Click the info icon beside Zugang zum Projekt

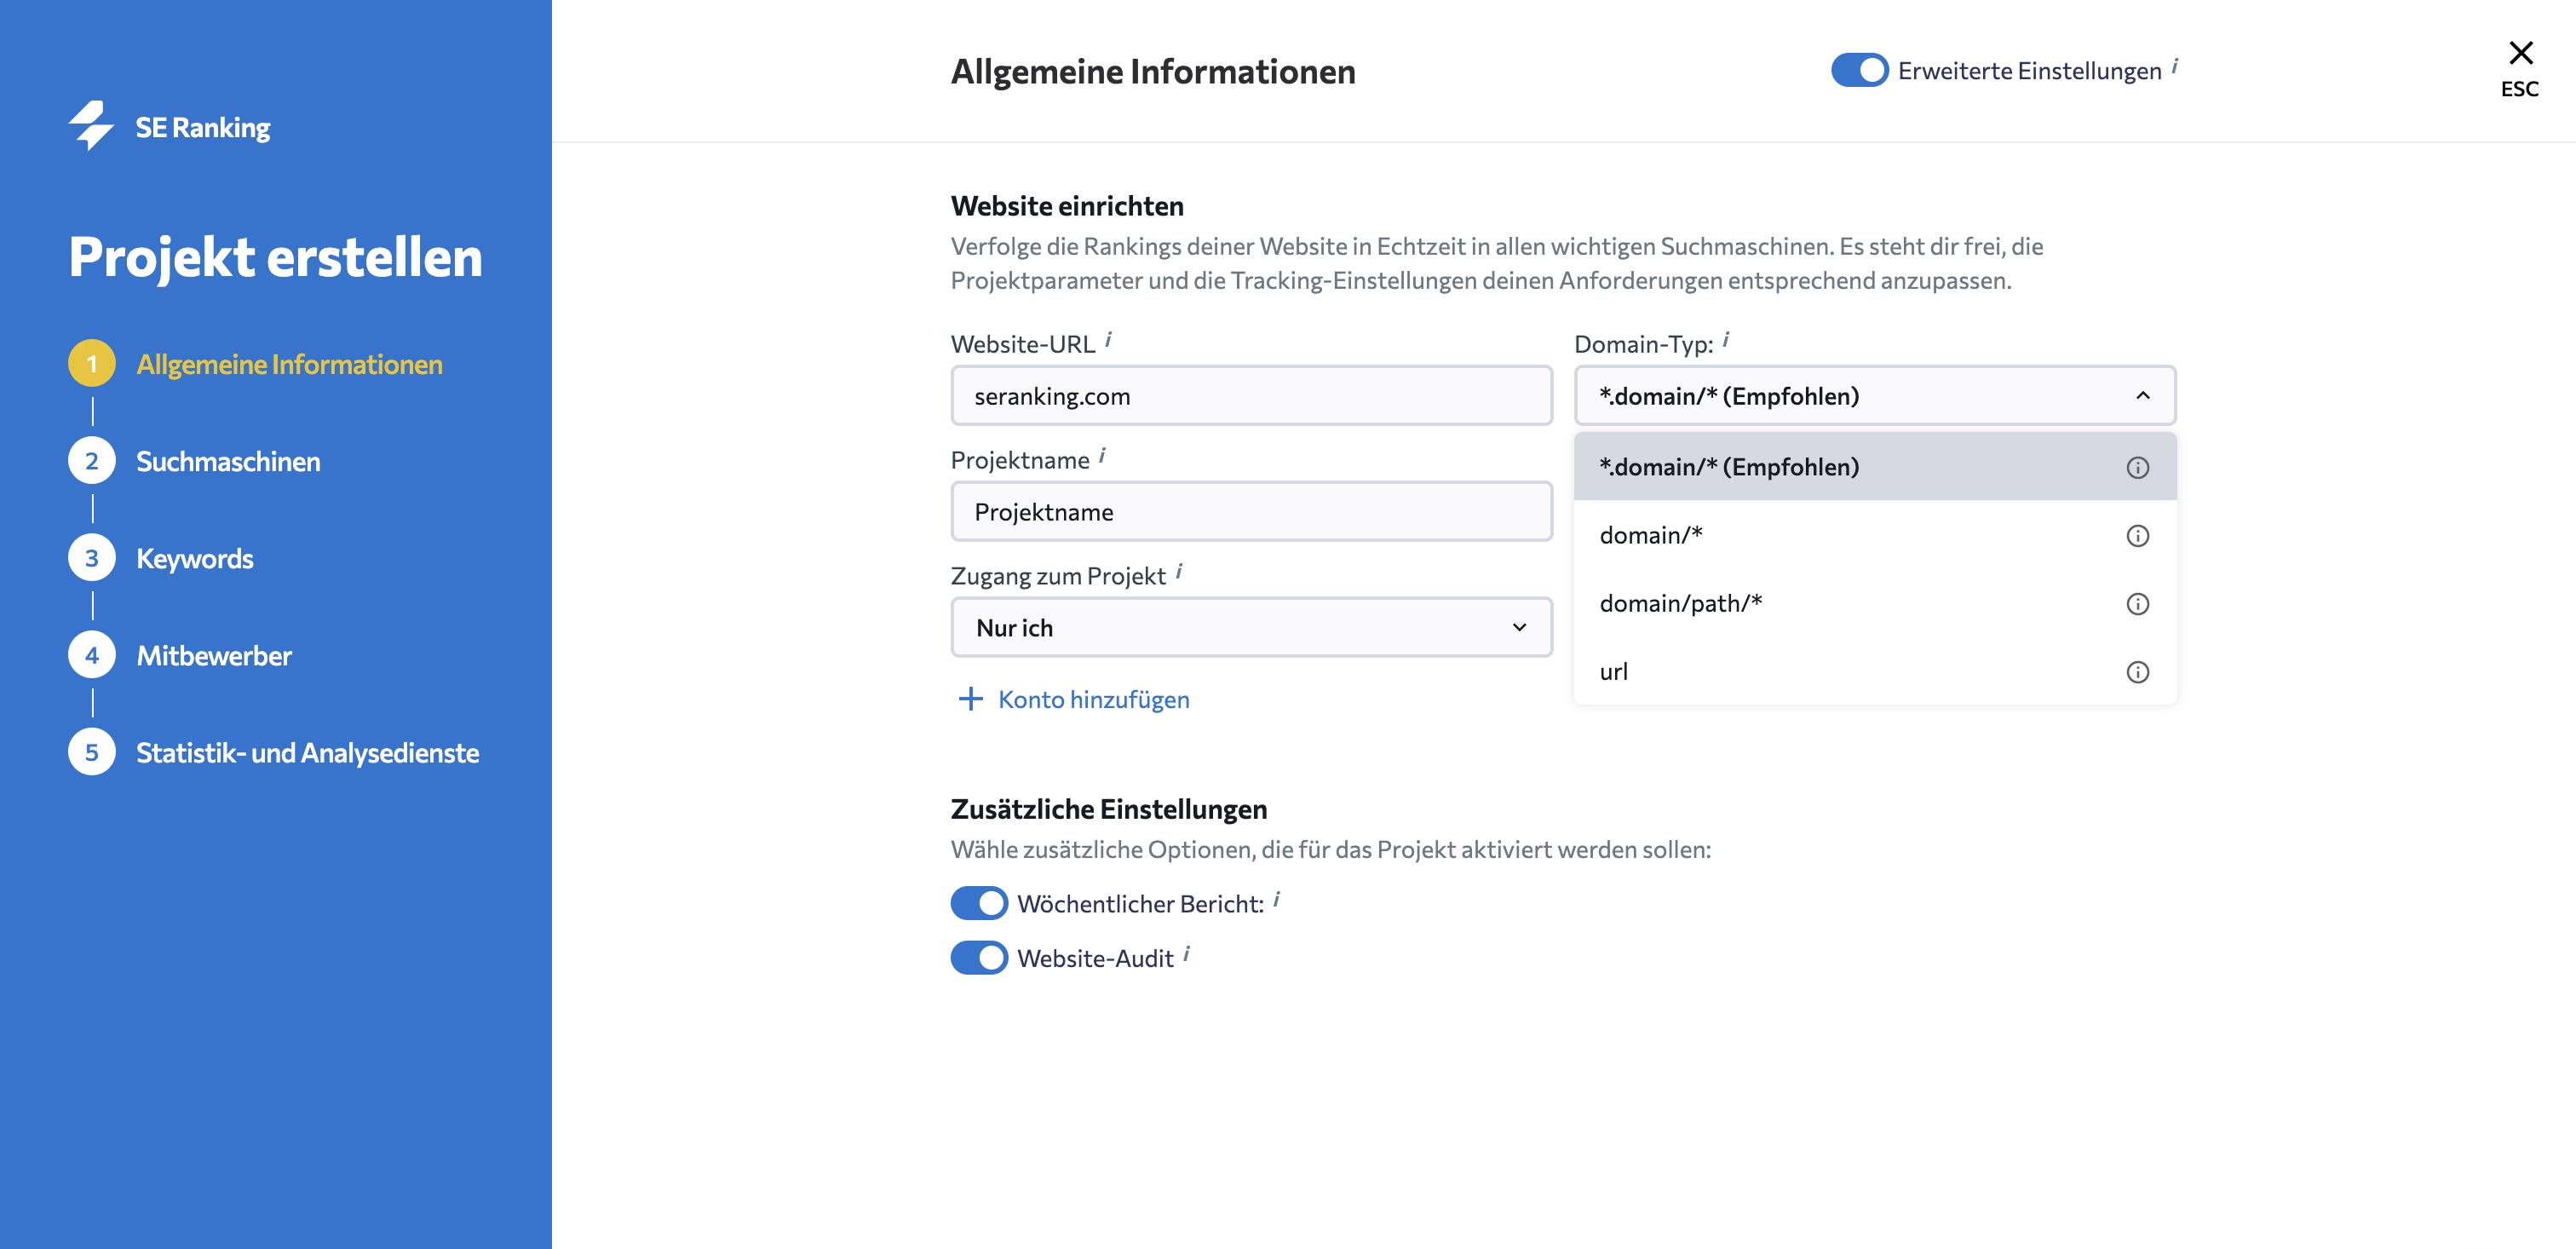click(x=1179, y=572)
